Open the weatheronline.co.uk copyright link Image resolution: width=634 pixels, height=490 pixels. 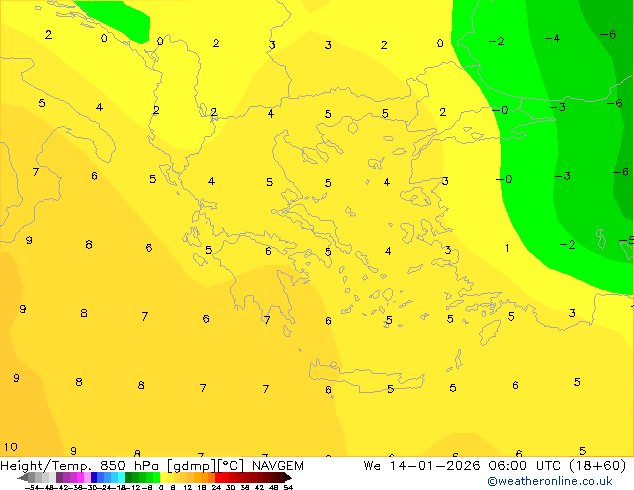pyautogui.click(x=550, y=481)
